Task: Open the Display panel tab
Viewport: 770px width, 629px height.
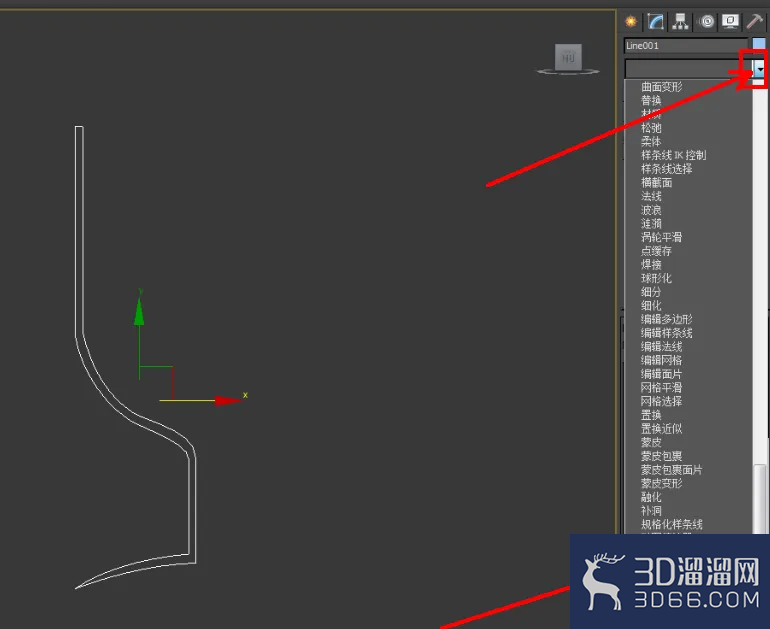Action: [730, 21]
